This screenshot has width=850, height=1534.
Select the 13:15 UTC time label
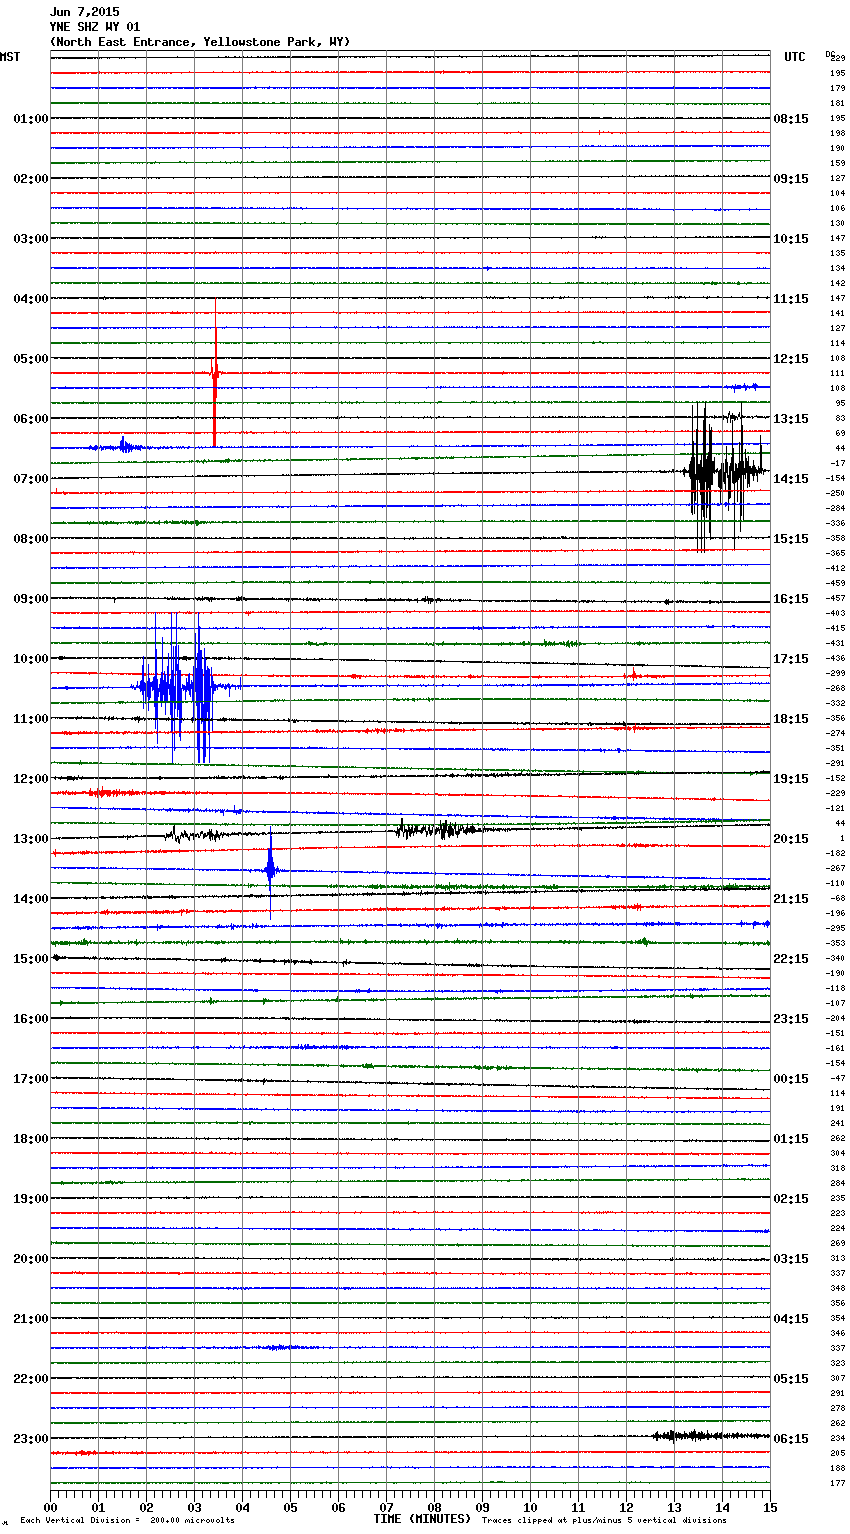791,419
